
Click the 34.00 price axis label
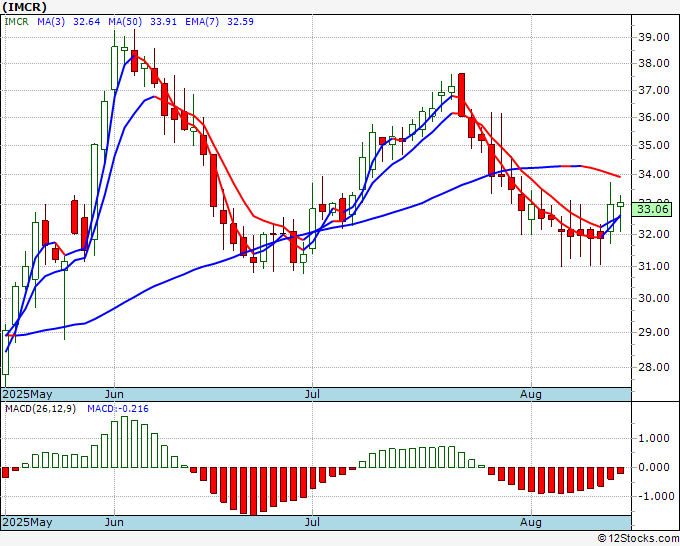point(654,174)
